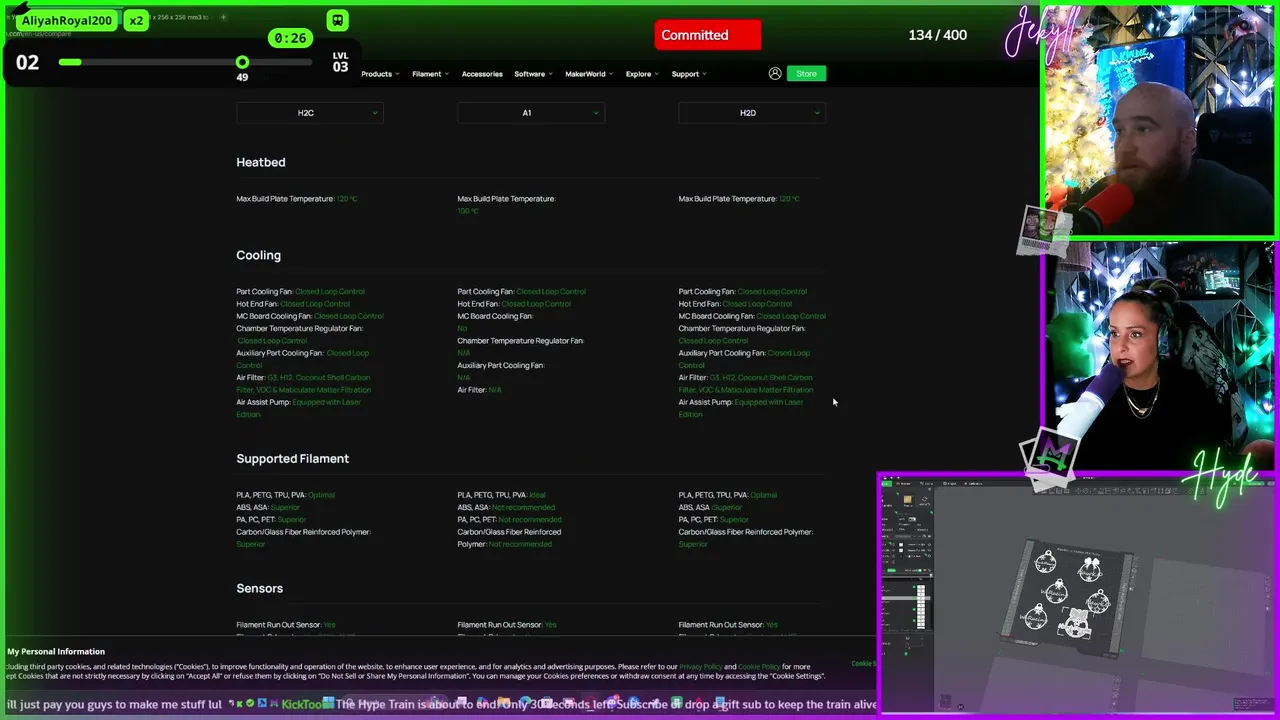Click the hype train progress slider handle

coord(242,62)
